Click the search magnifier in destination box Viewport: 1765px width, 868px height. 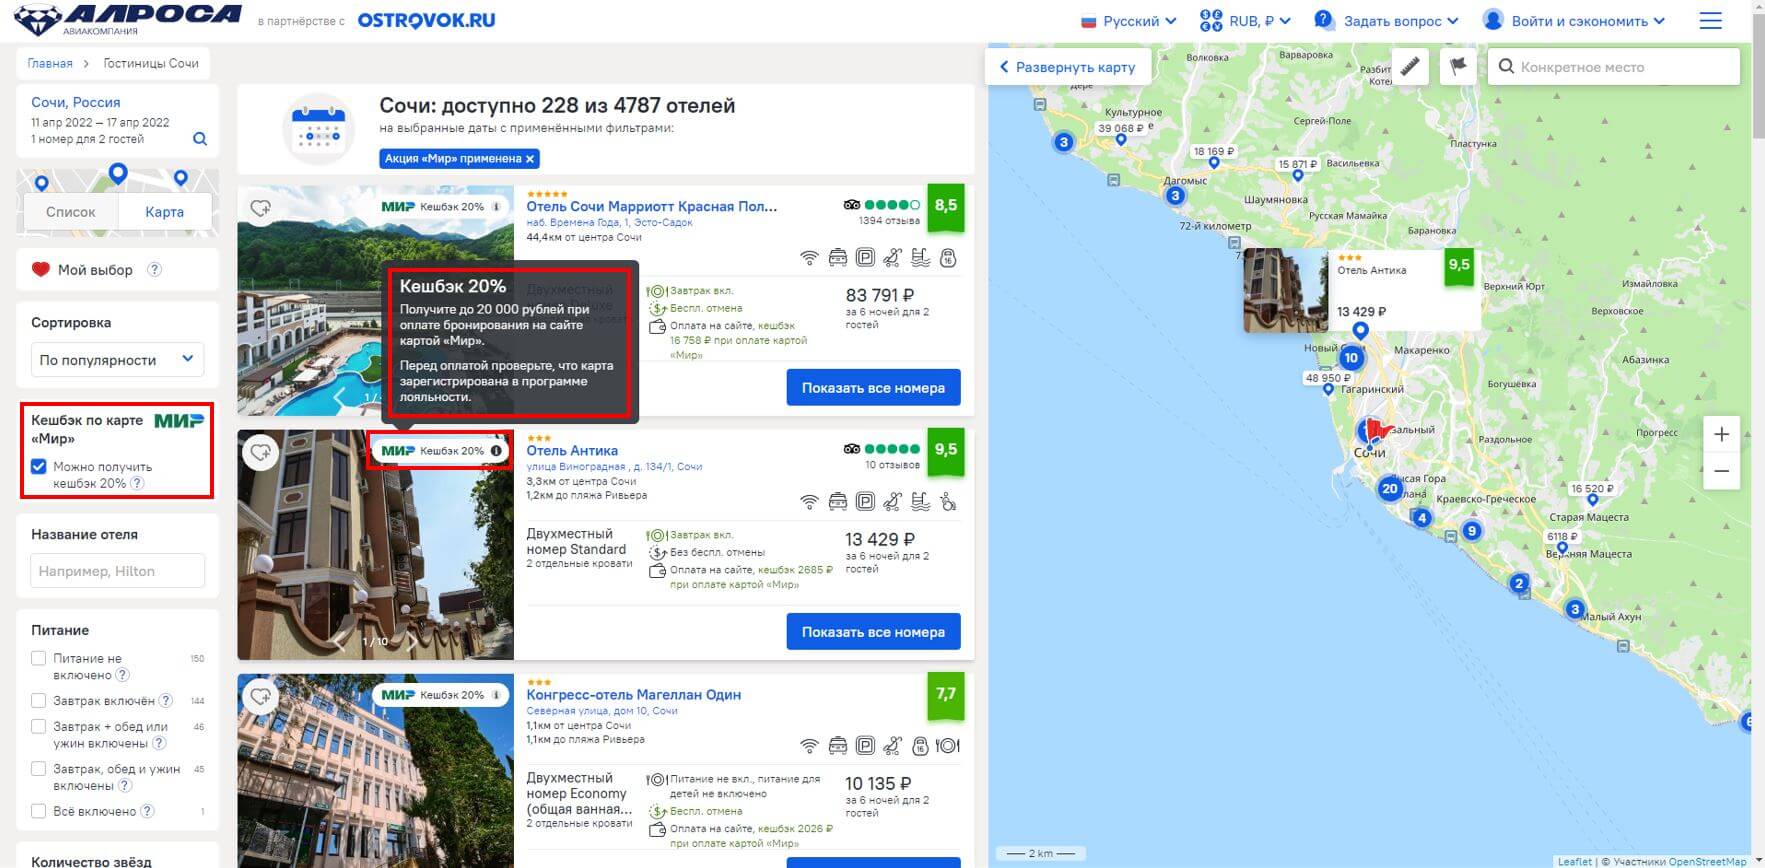[200, 139]
